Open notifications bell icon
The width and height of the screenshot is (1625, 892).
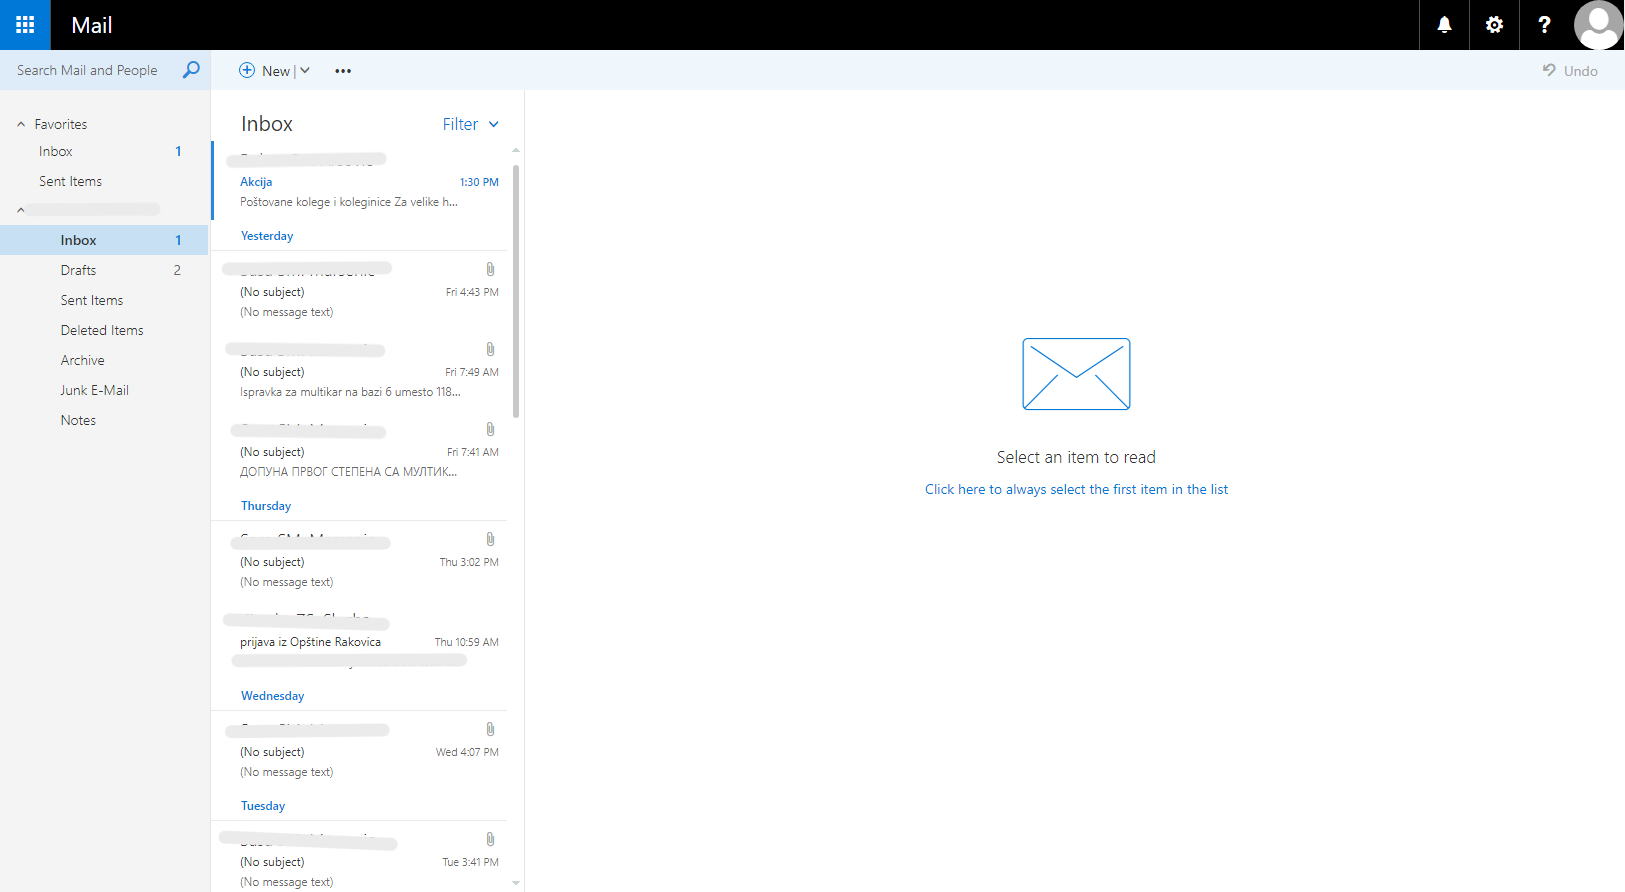coord(1444,25)
